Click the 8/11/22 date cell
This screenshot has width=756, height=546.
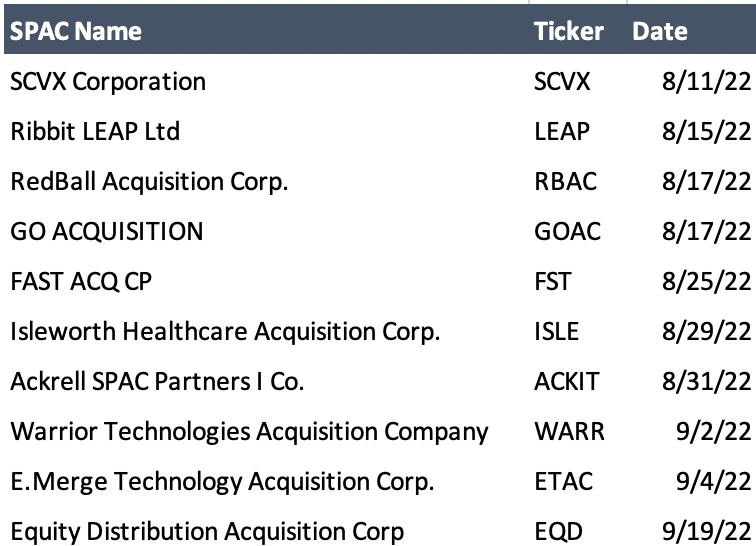[706, 82]
